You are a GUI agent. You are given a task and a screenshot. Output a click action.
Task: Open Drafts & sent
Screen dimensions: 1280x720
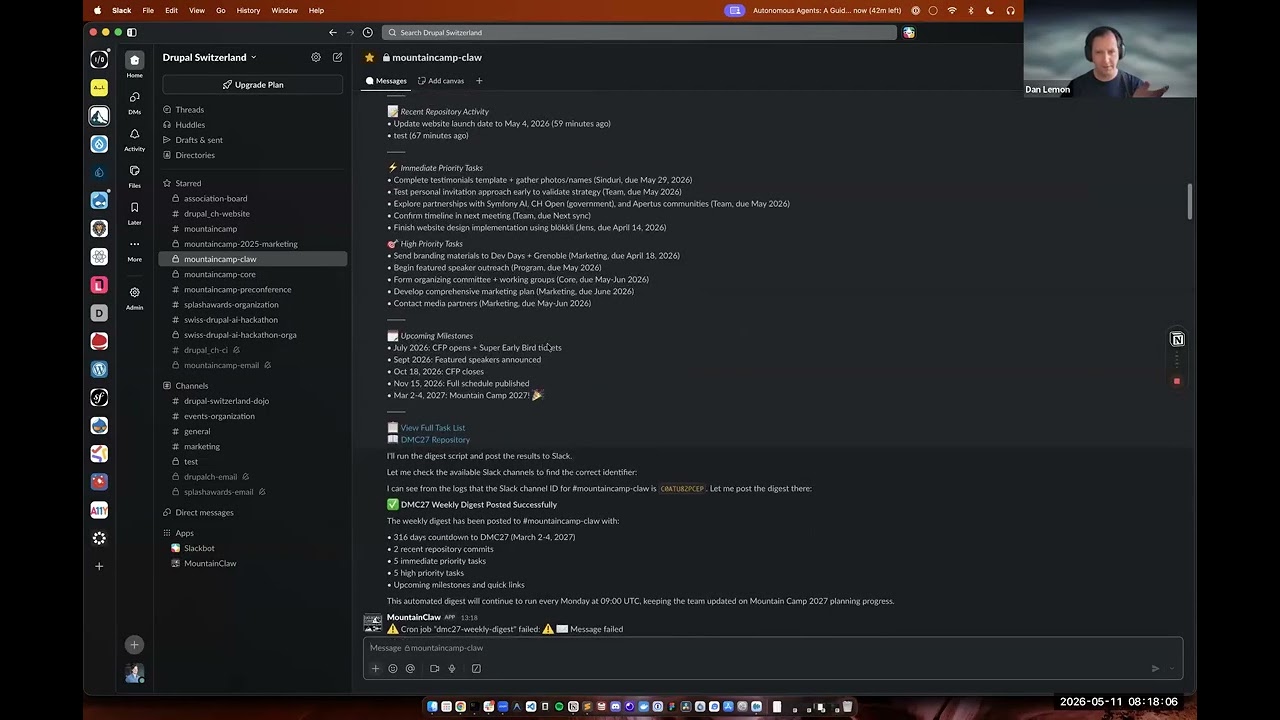click(199, 140)
